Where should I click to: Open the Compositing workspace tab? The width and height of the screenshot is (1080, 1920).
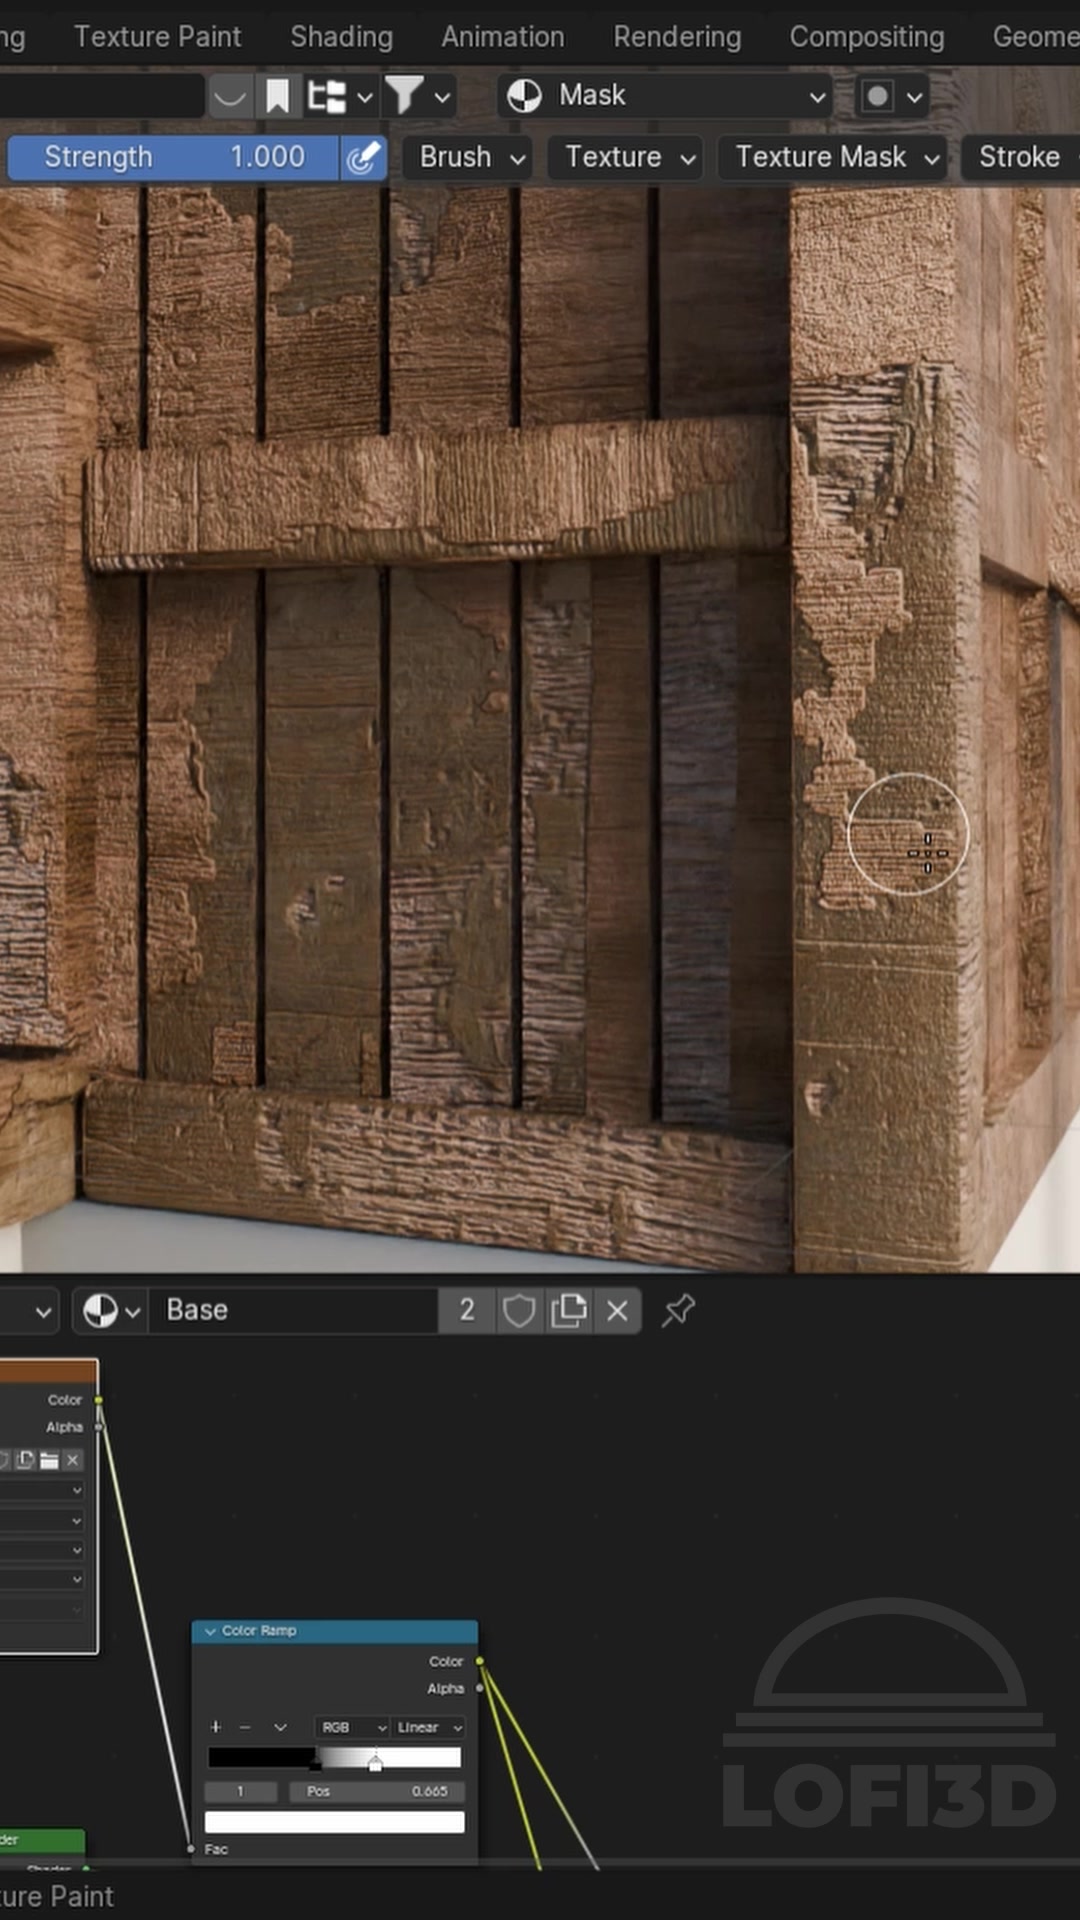(867, 37)
